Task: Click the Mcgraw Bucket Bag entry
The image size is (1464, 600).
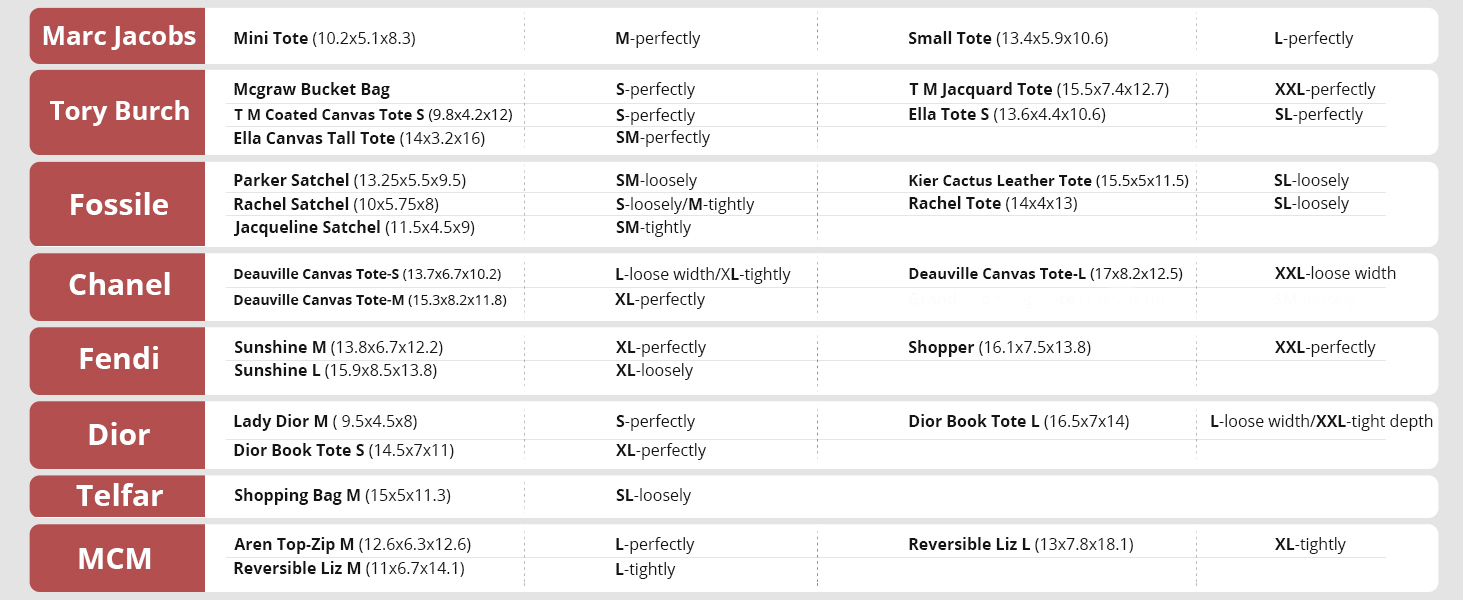Action: 311,89
